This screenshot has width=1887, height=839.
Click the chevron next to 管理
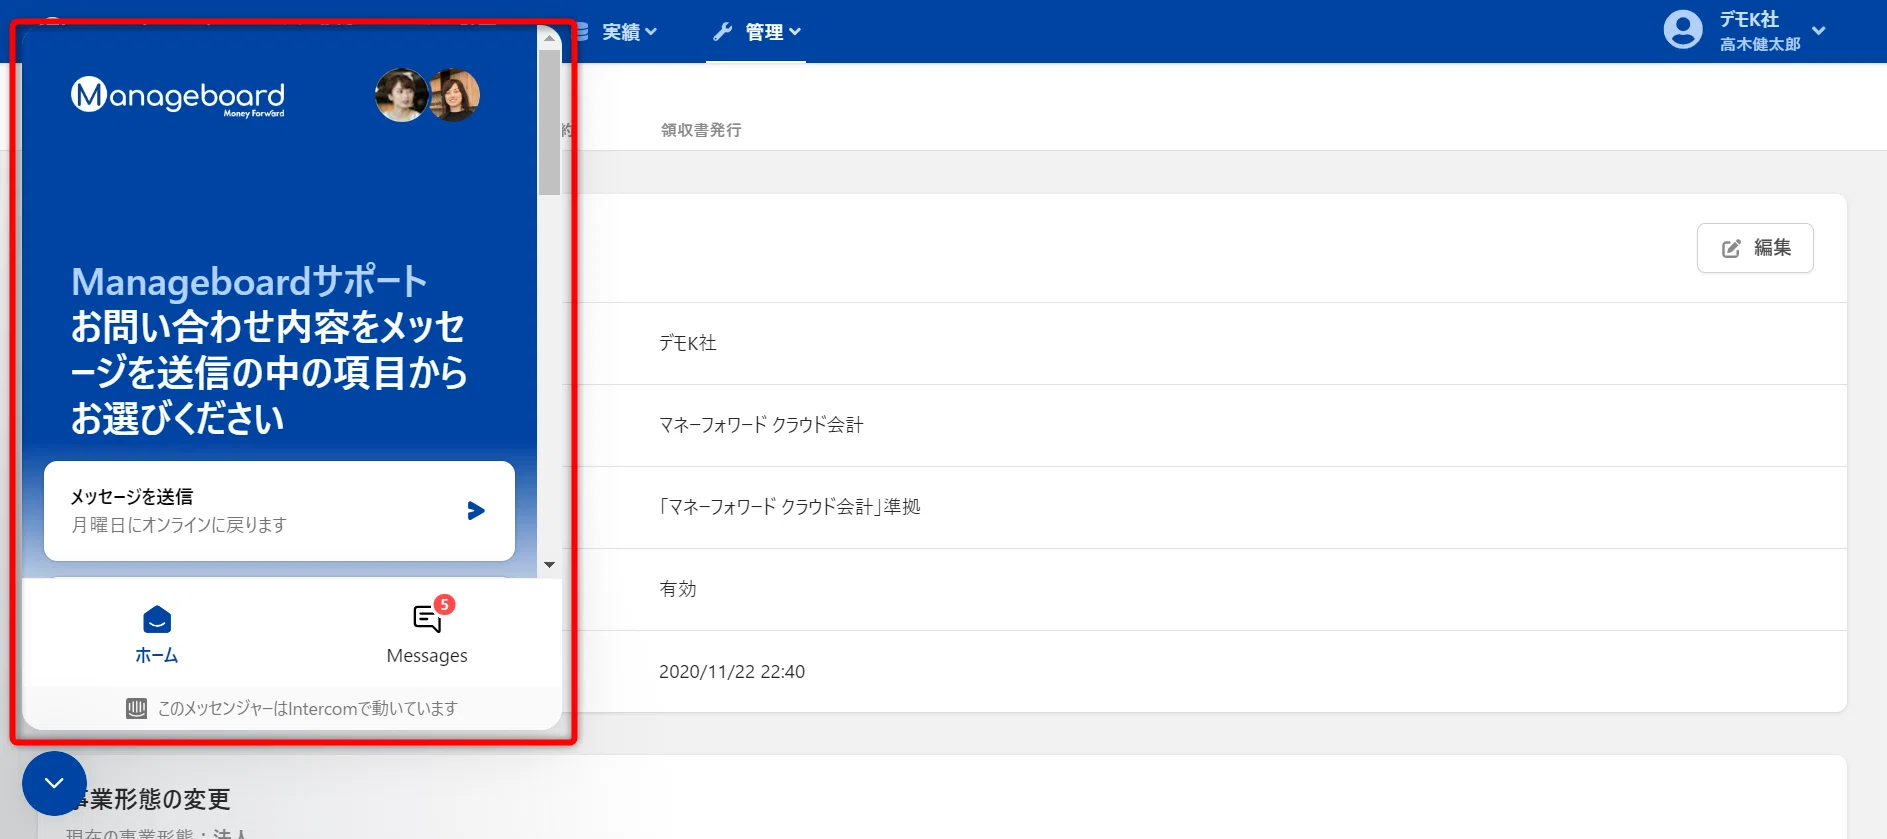coord(795,32)
